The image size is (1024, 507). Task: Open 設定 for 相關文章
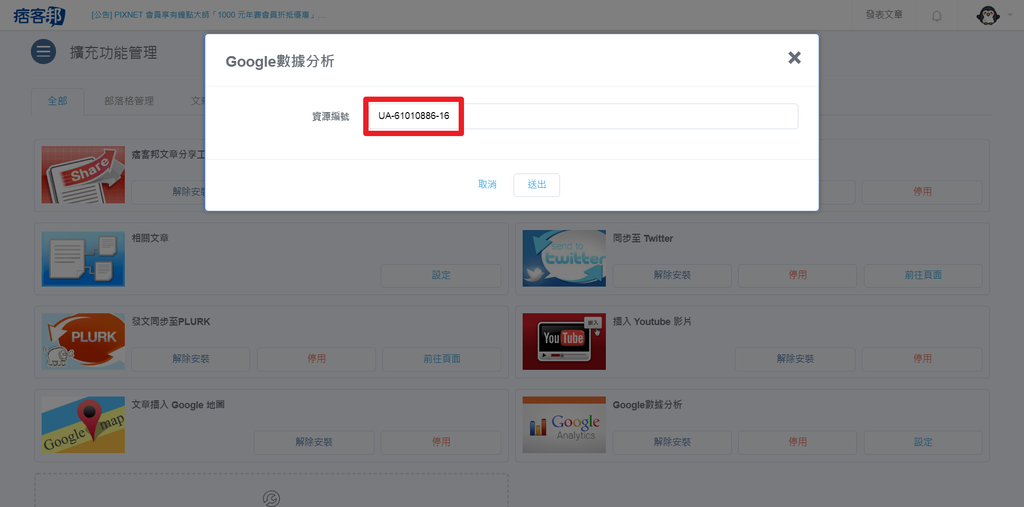click(441, 275)
